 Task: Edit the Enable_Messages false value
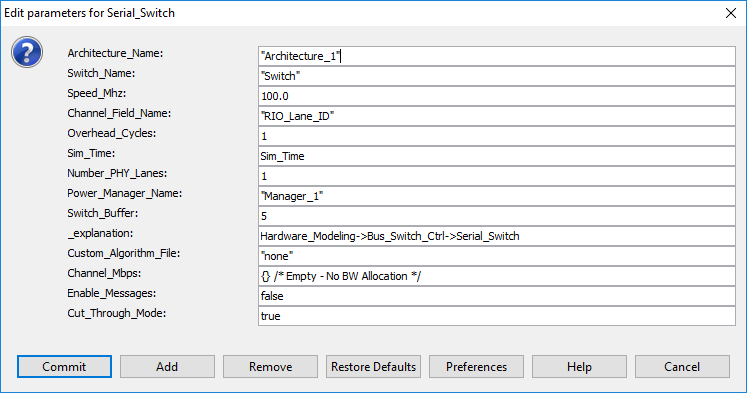497,296
